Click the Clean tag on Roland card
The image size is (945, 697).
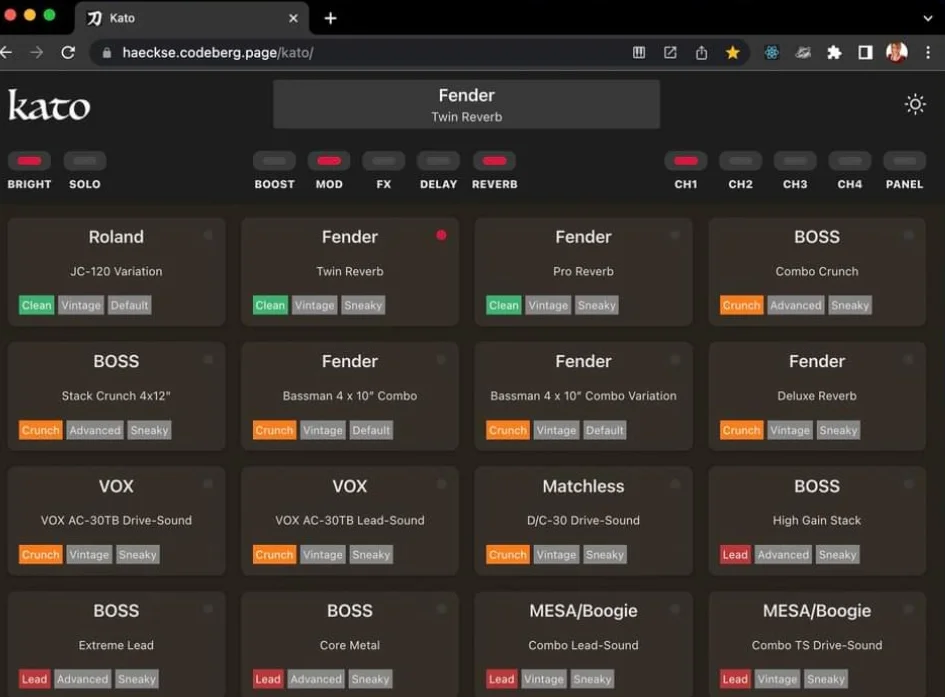pos(37,305)
